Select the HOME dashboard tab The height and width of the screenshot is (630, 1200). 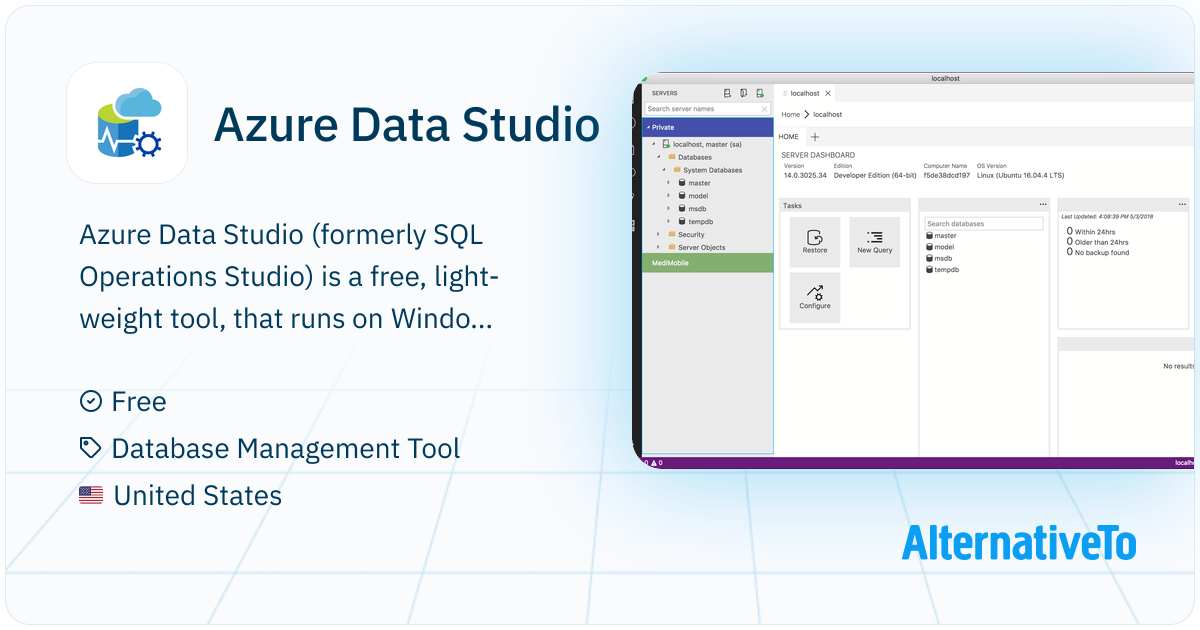(x=789, y=136)
